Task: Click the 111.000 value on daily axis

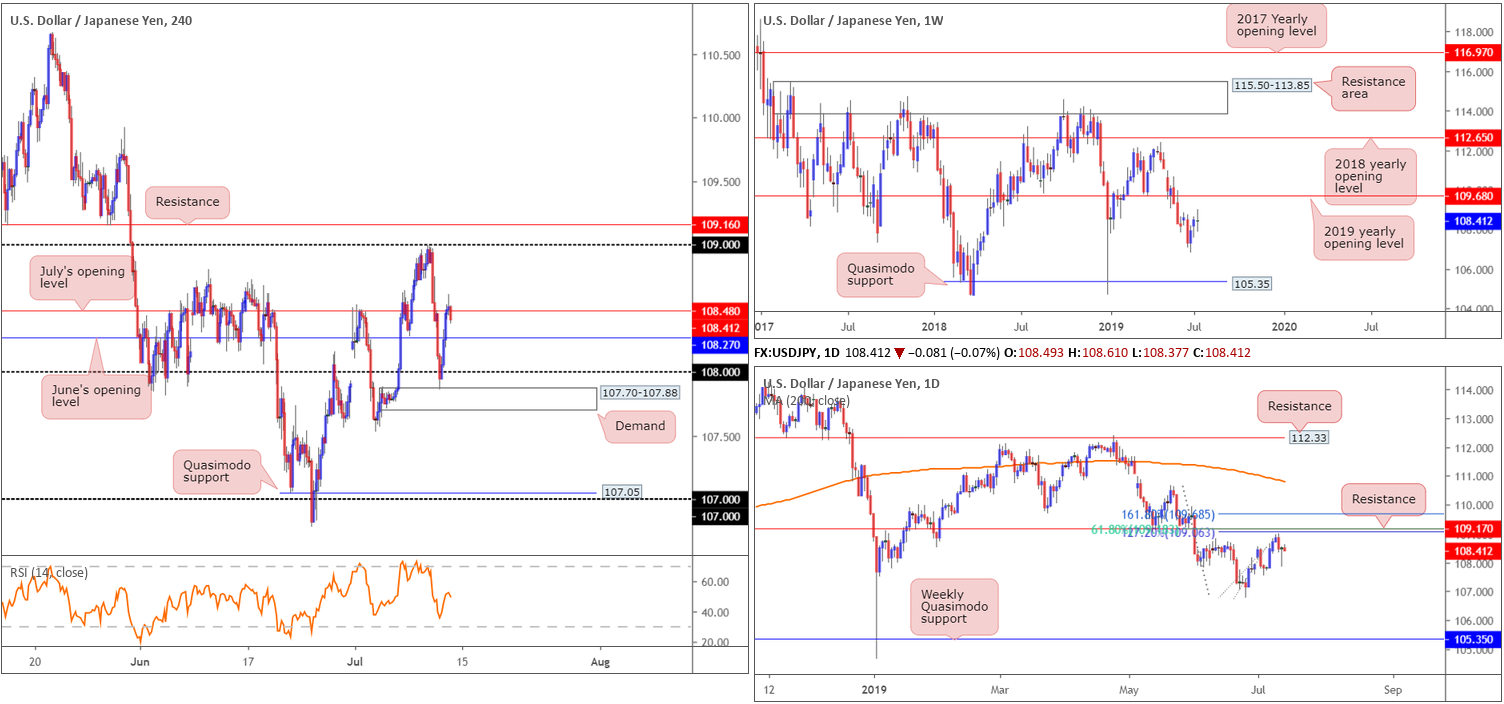Action: (1472, 477)
